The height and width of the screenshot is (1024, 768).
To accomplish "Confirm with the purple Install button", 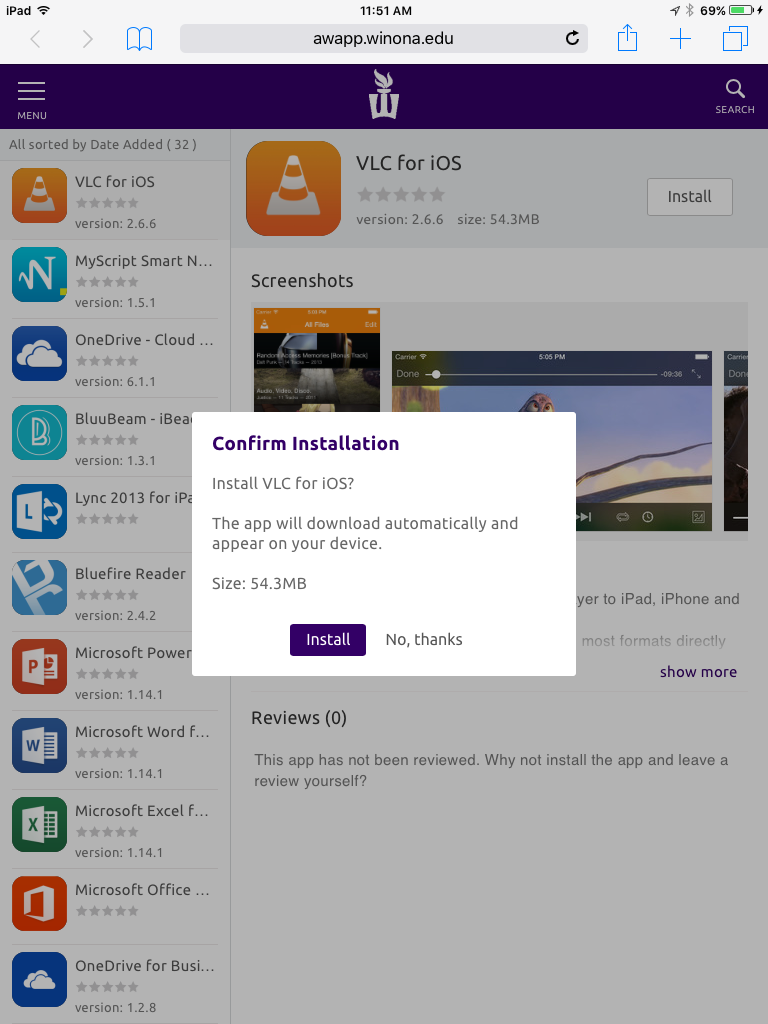I will [x=328, y=640].
